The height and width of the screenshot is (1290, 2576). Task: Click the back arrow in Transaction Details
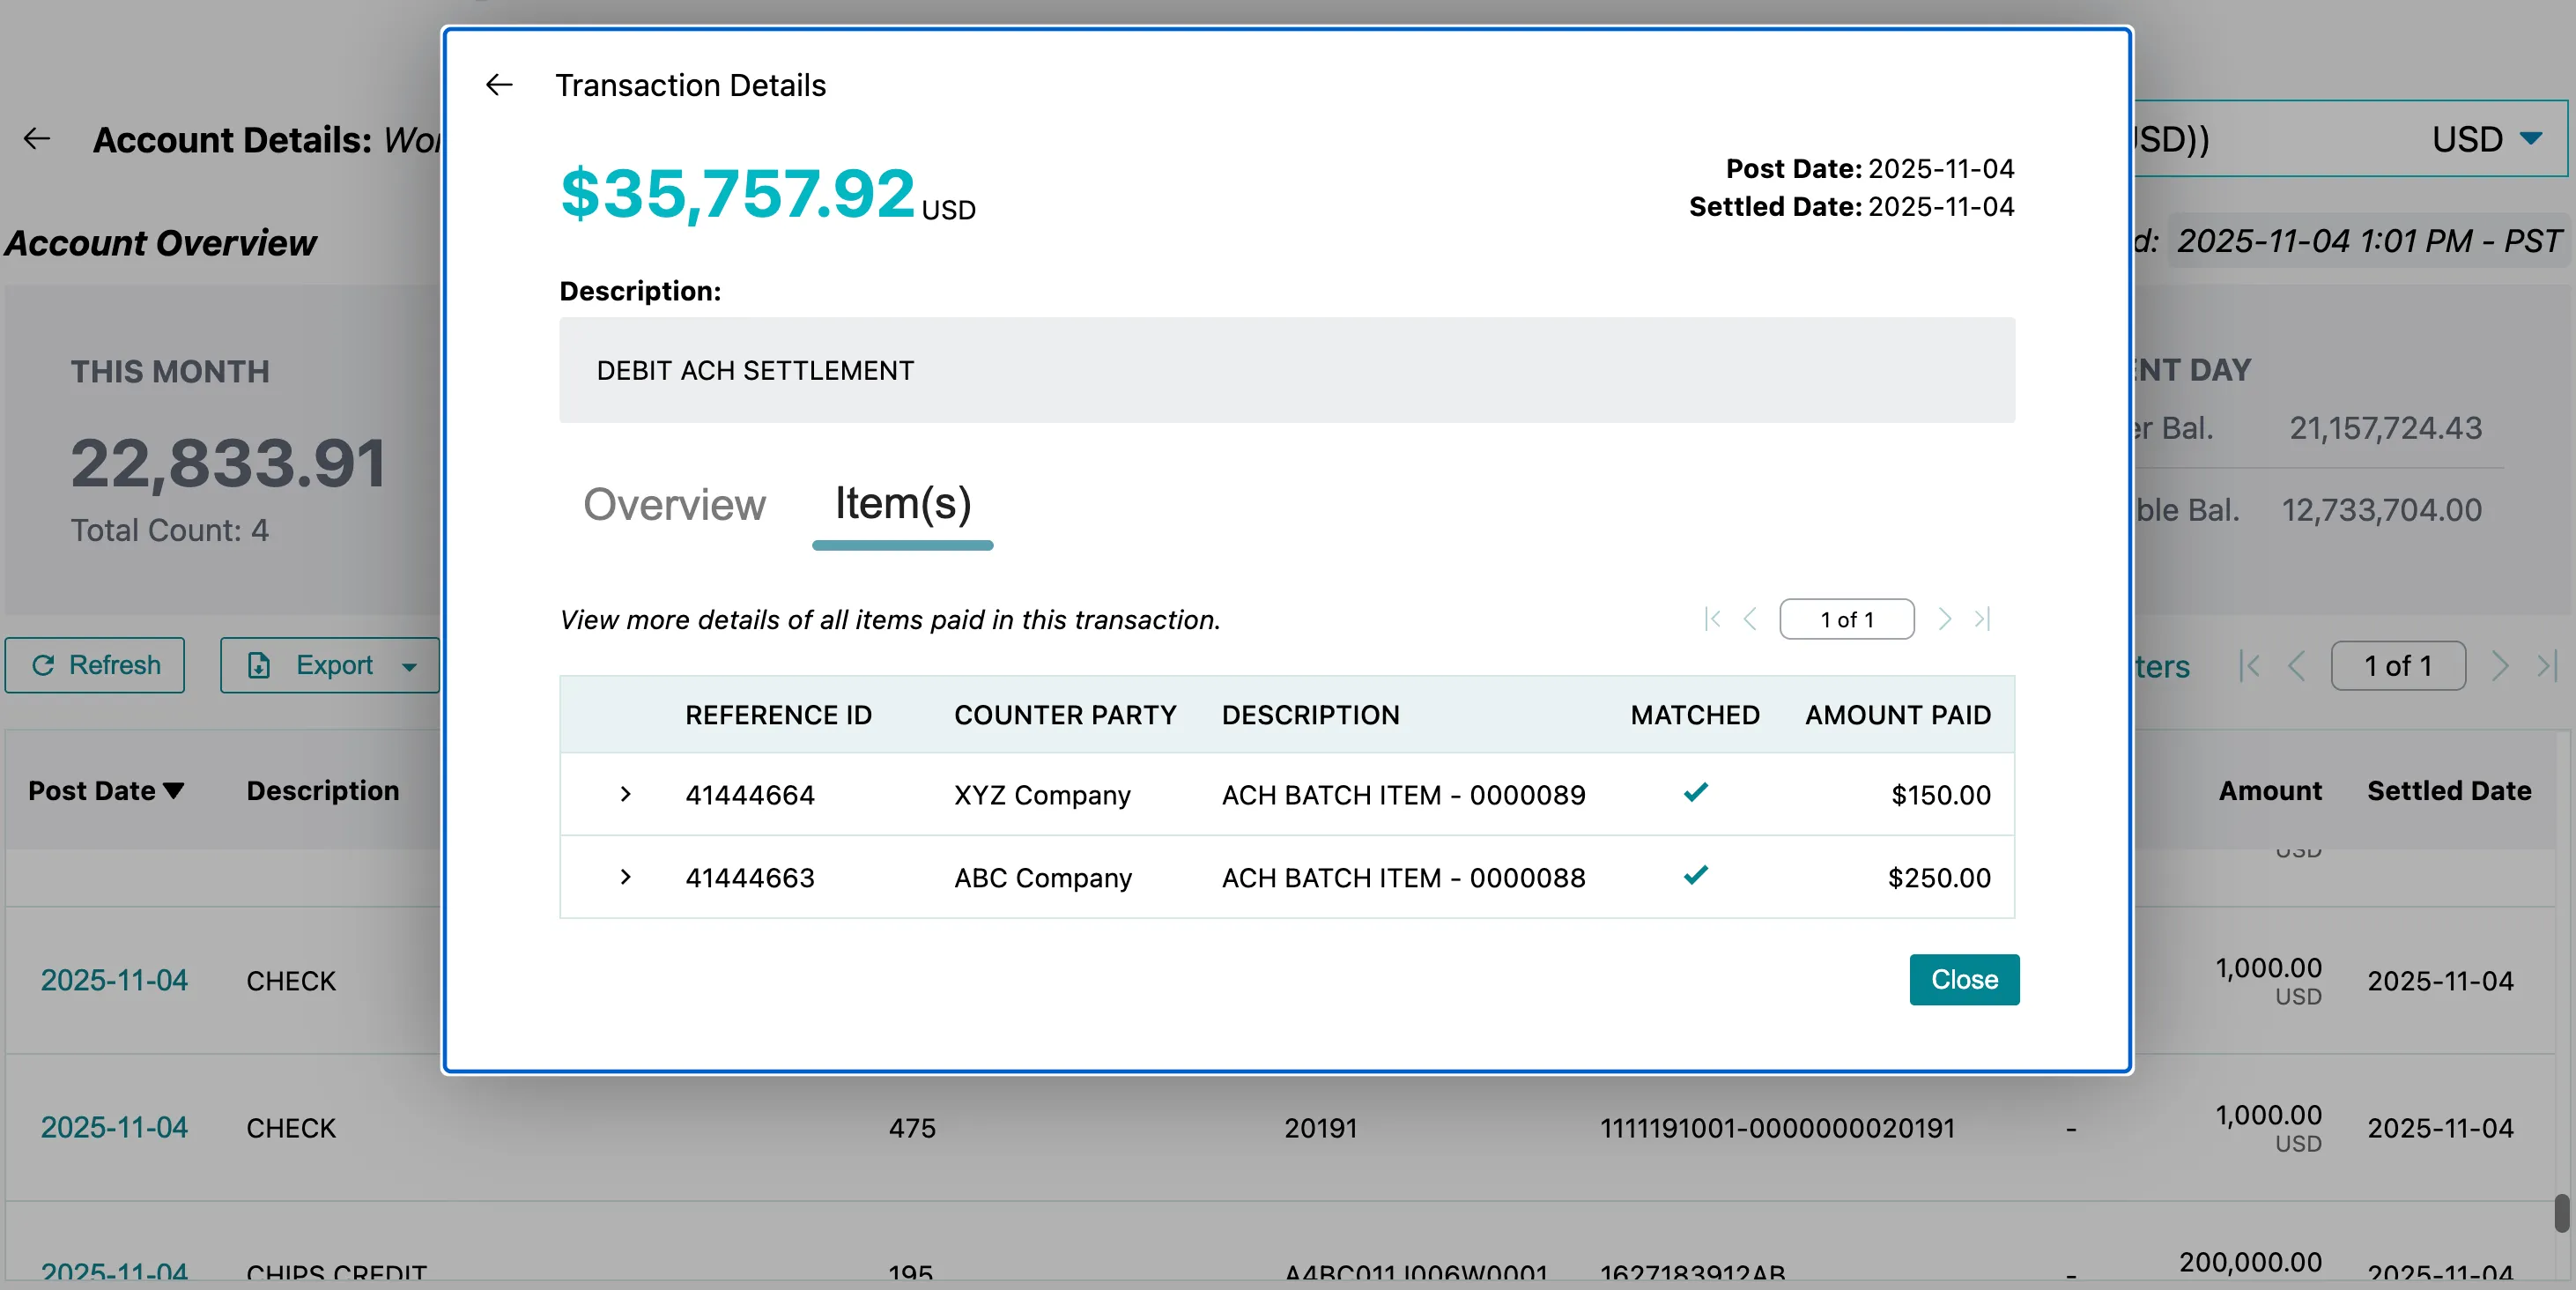pyautogui.click(x=499, y=85)
